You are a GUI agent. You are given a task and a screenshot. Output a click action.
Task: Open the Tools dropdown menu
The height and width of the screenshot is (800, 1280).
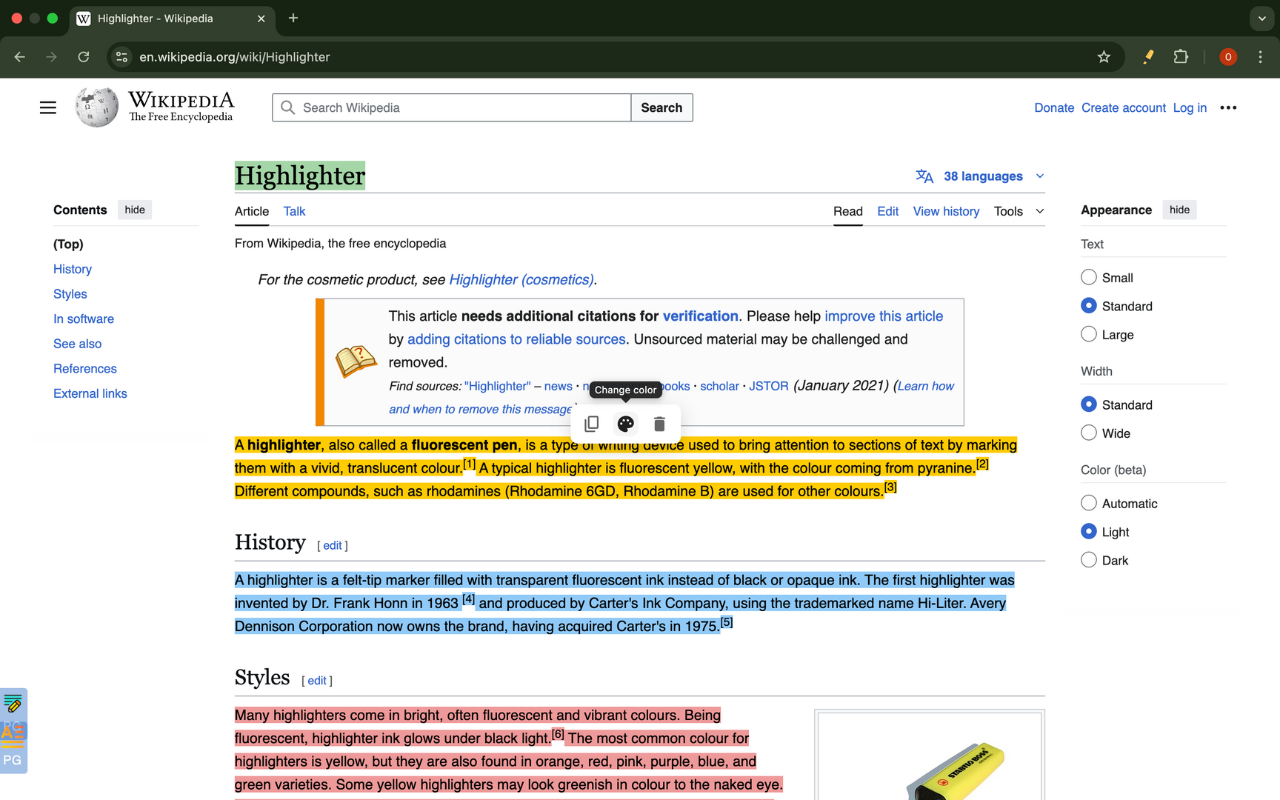click(1018, 211)
